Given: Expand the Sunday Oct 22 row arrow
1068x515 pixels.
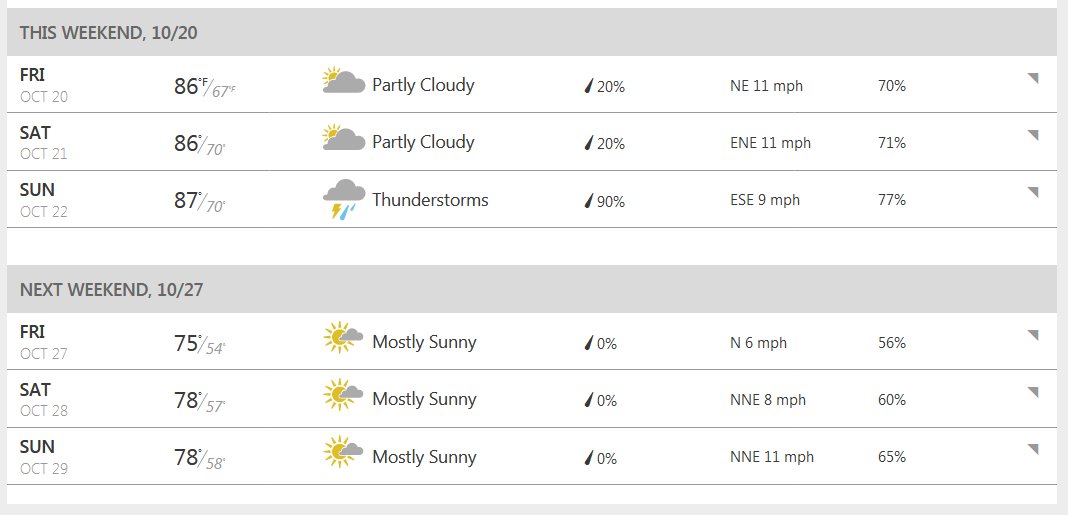Looking at the screenshot, I should pyautogui.click(x=1033, y=193).
